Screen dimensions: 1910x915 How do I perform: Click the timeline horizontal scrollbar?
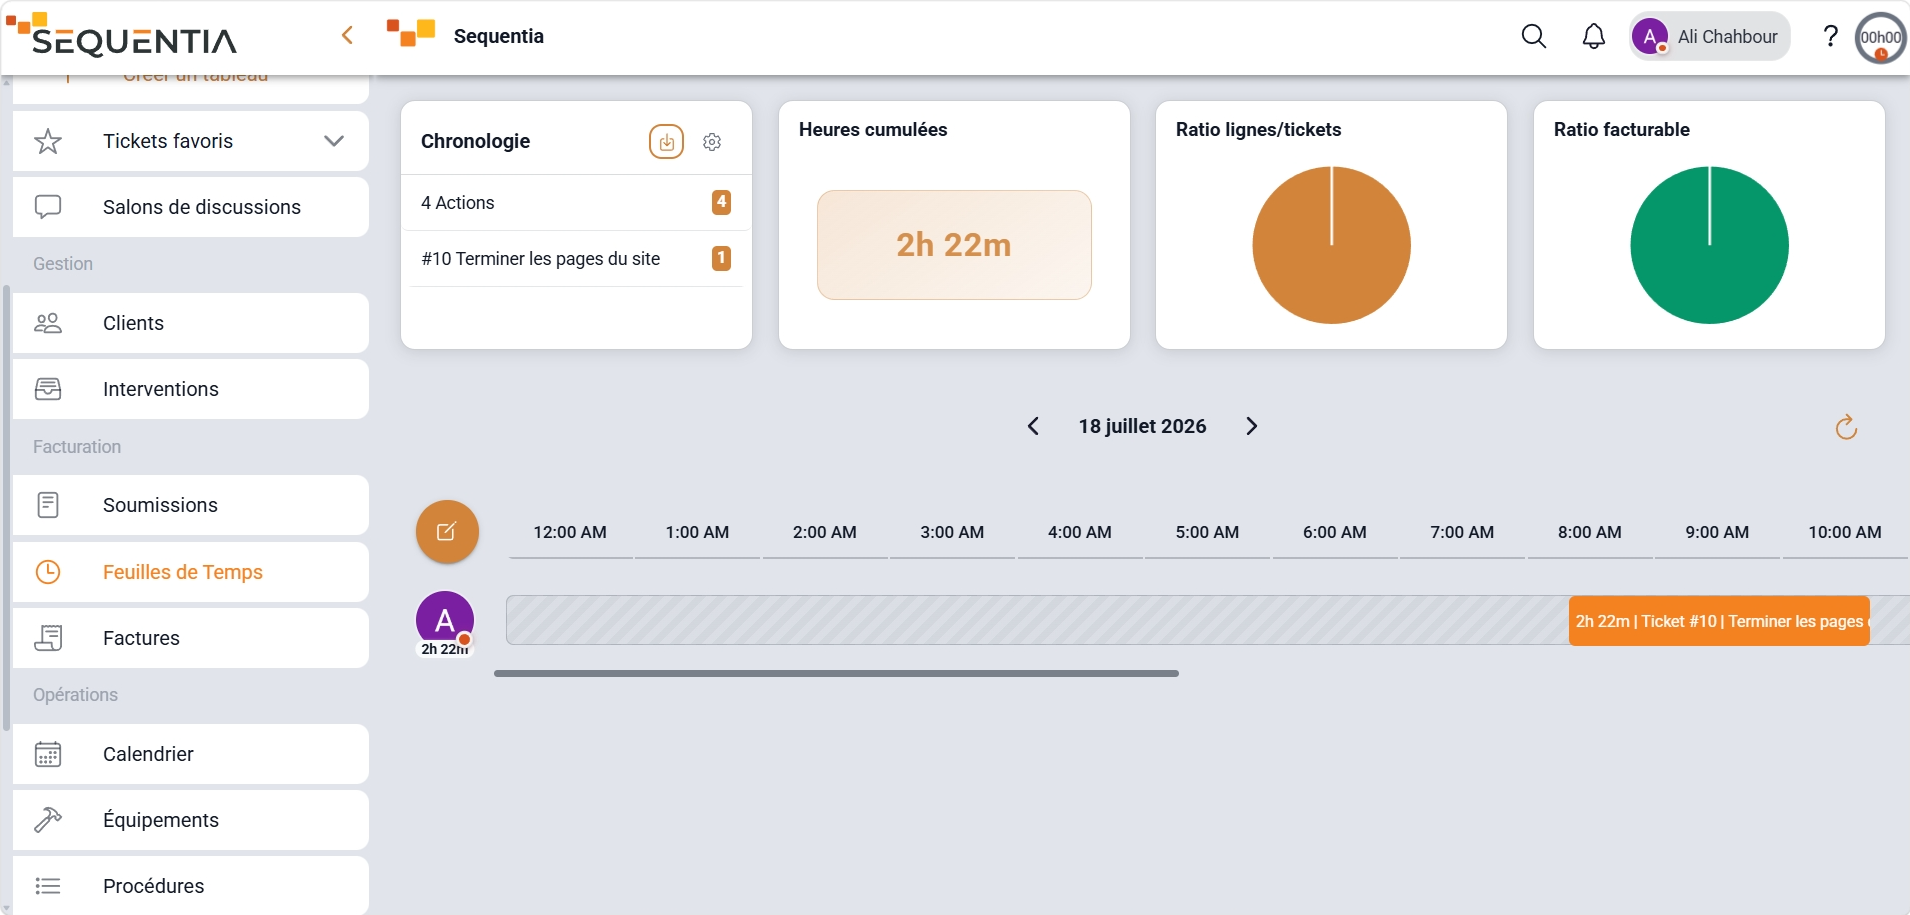[x=836, y=674]
